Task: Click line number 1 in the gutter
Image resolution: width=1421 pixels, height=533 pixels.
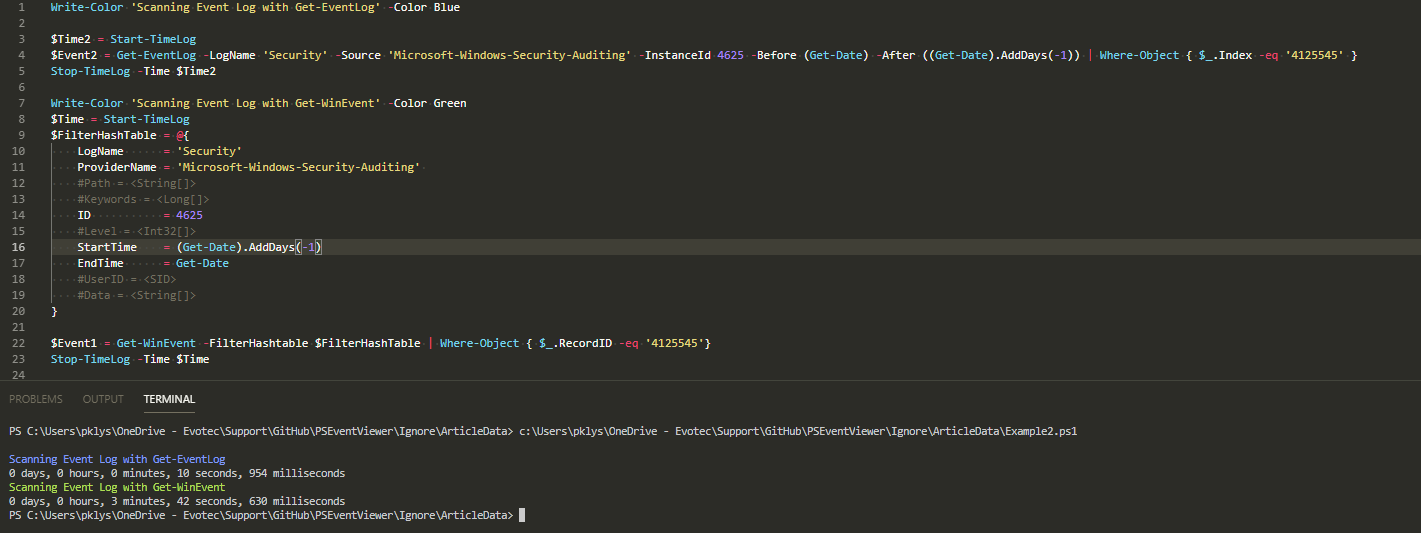Action: point(22,7)
